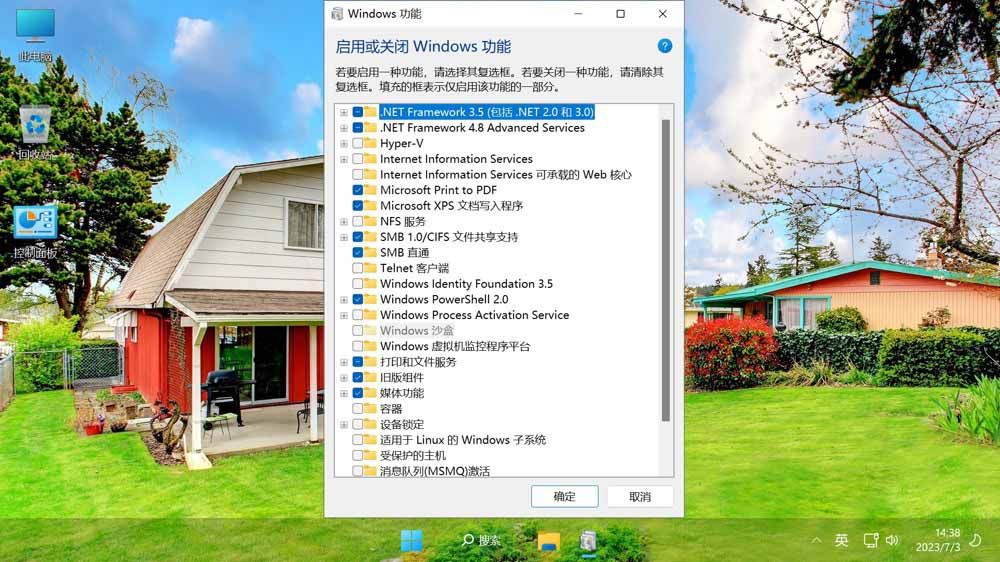This screenshot has height=562, width=1000.
Task: Select the Windows 沙盒 label
Action: coord(416,330)
